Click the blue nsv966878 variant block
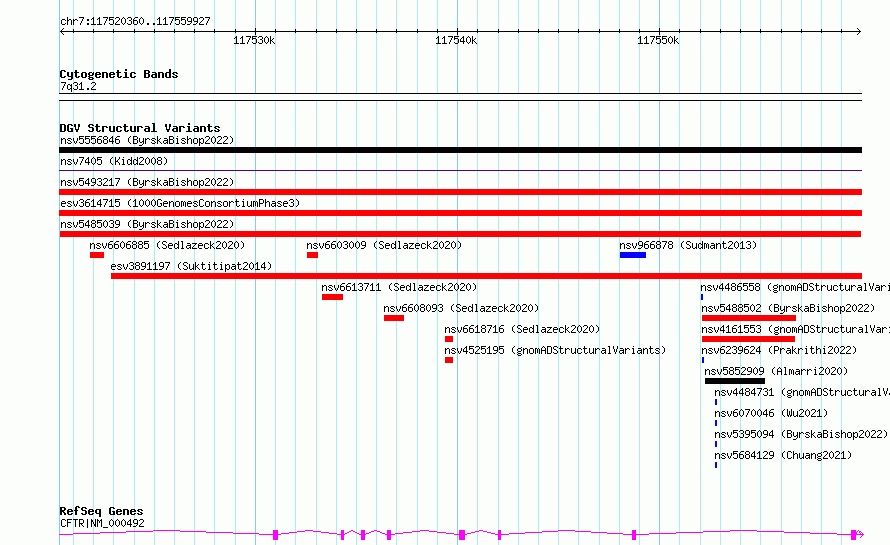 633,255
